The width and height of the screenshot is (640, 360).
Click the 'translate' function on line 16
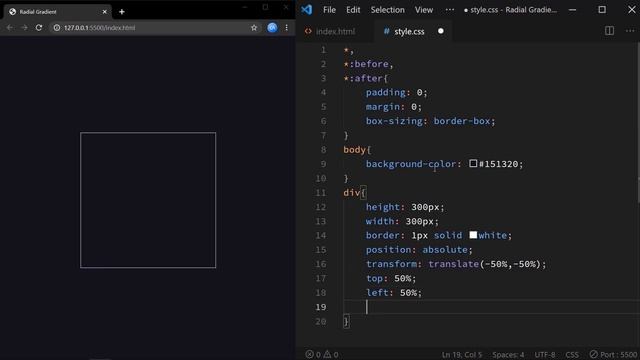[453, 264]
